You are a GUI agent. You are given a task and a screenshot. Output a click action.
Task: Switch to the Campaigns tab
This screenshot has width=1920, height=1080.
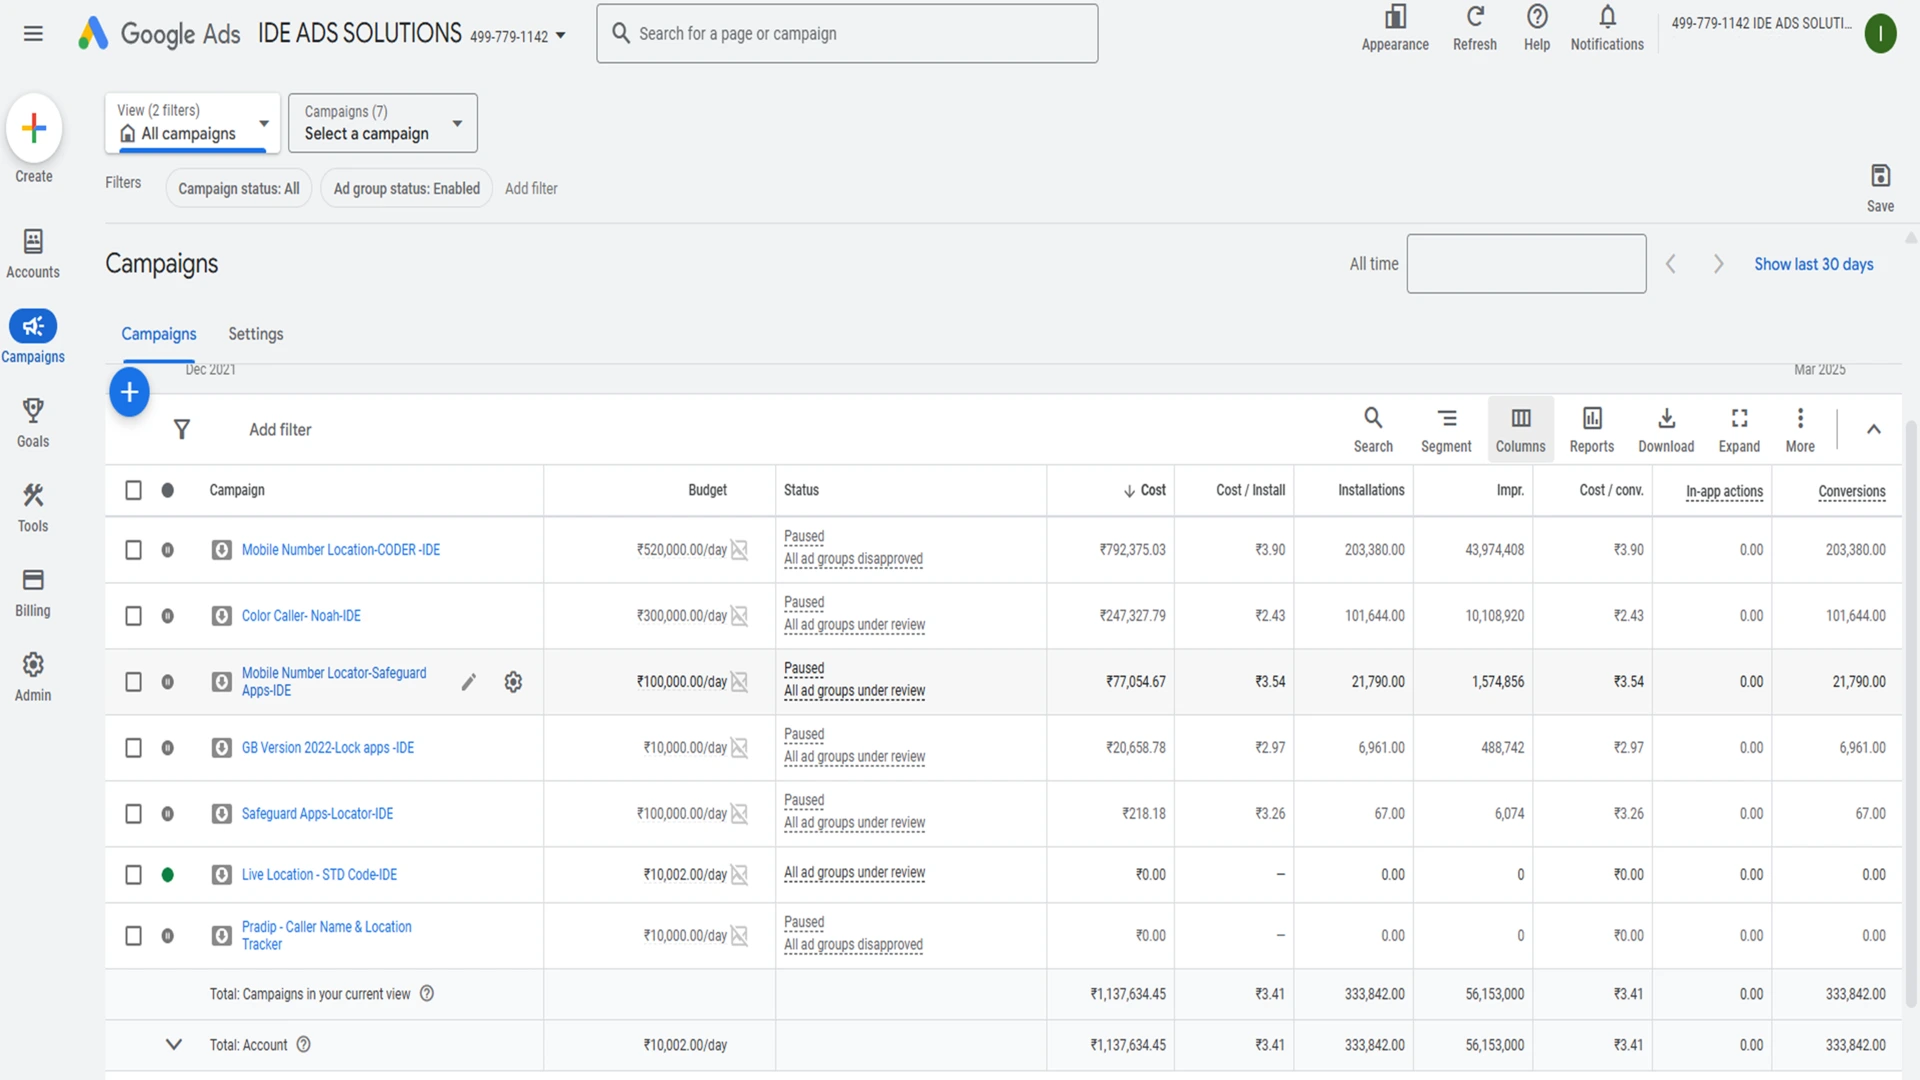159,334
